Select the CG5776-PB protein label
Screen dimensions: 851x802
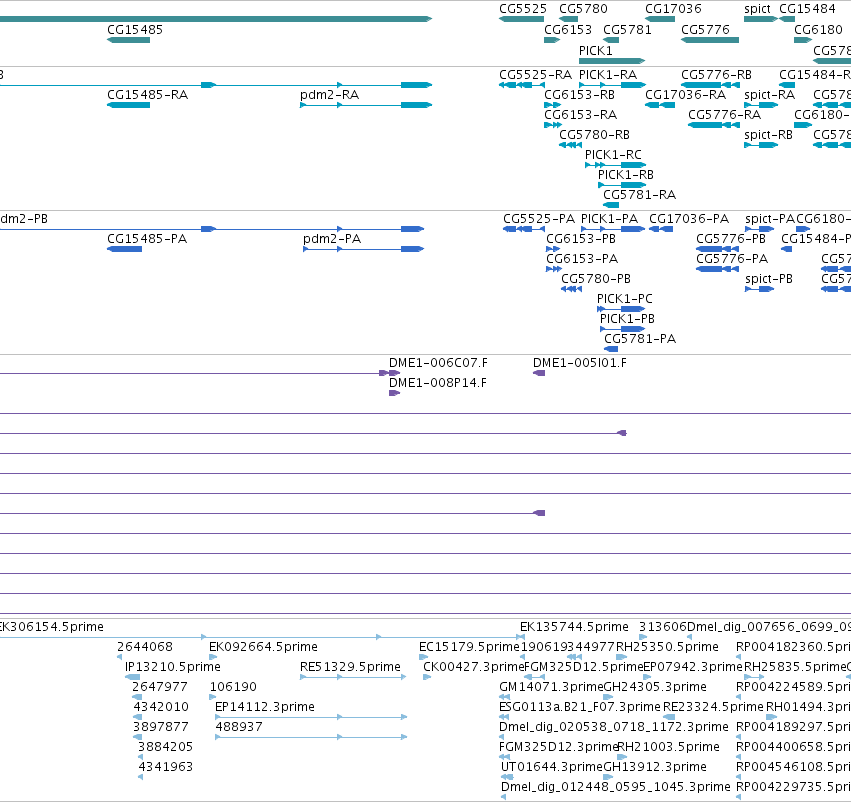[731, 239]
